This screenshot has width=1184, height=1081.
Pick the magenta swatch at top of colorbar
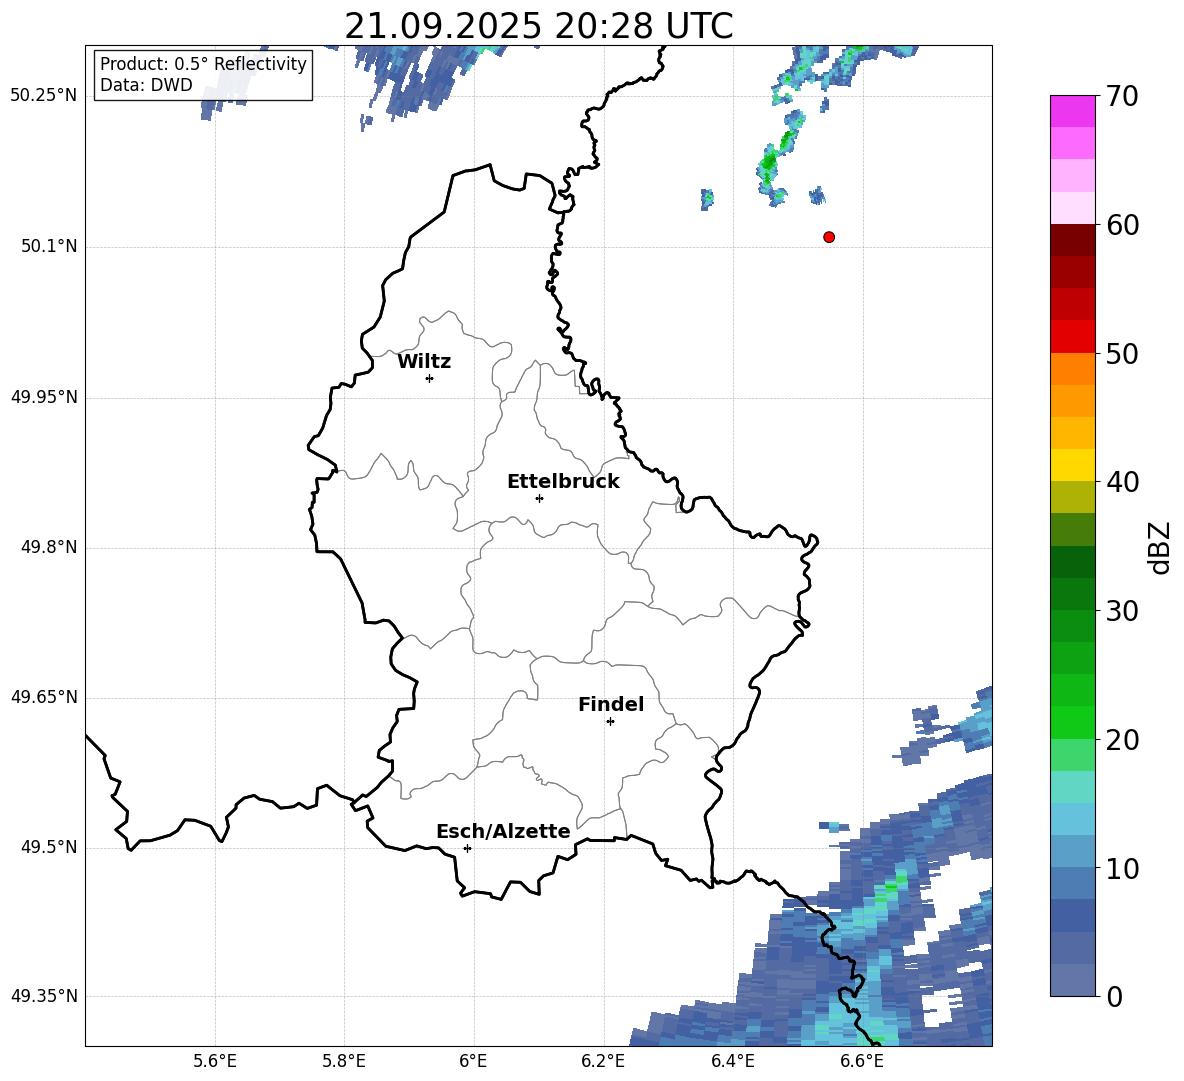[1073, 111]
